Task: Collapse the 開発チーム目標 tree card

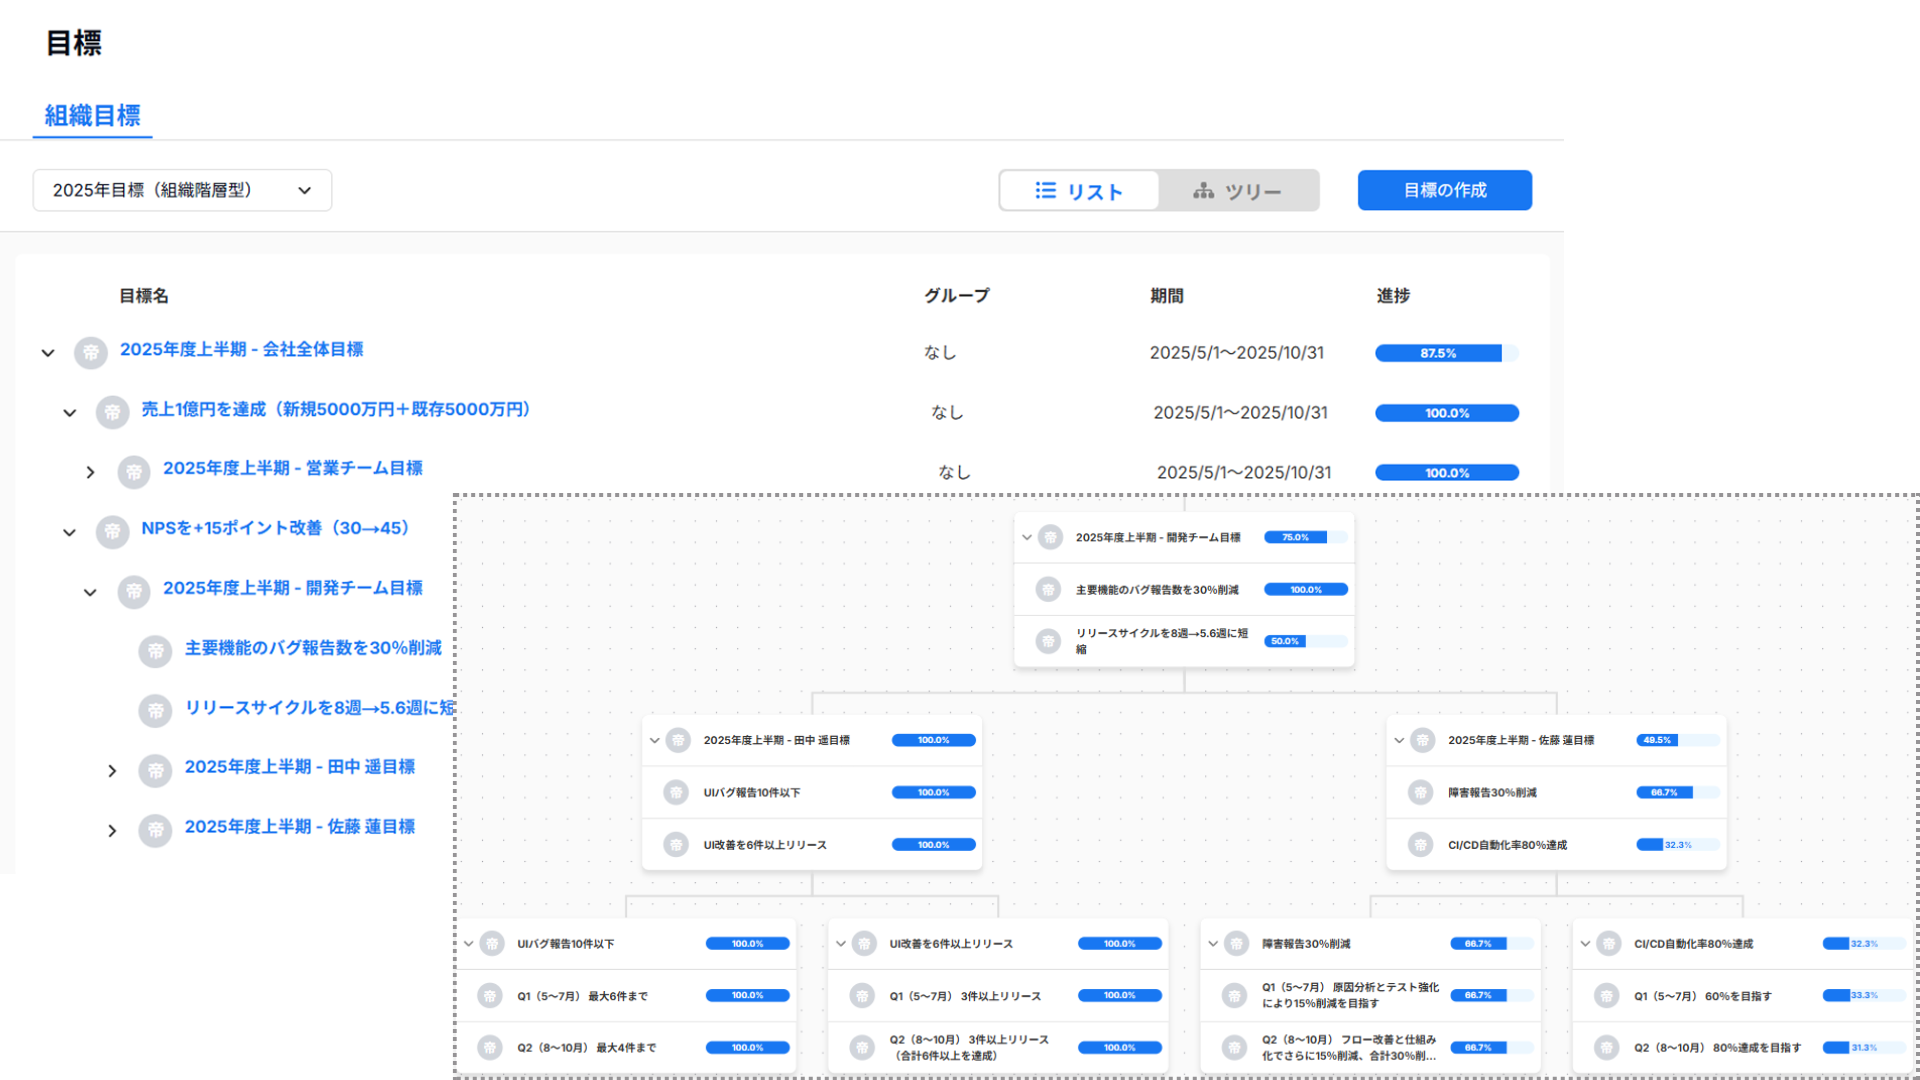Action: [x=1026, y=537]
